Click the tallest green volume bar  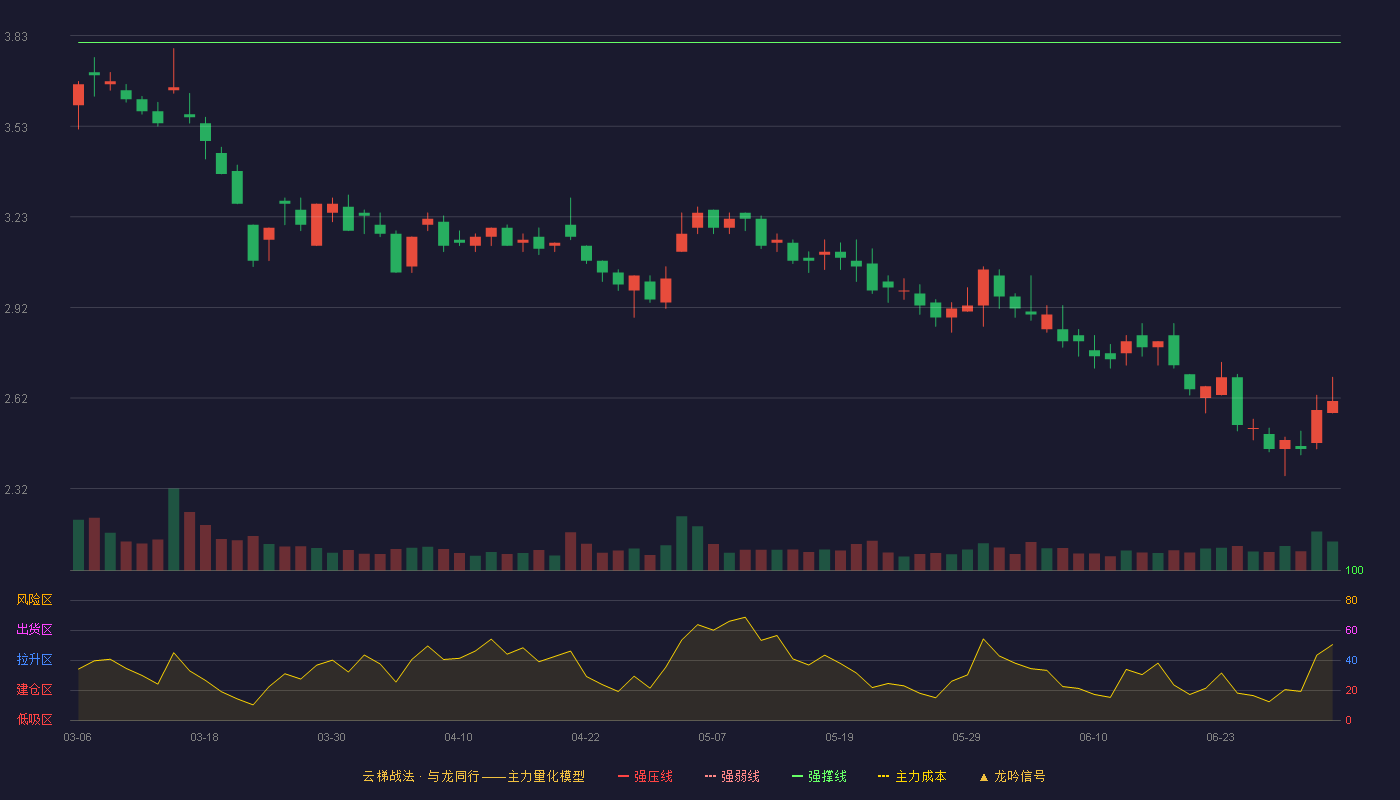[x=174, y=529]
